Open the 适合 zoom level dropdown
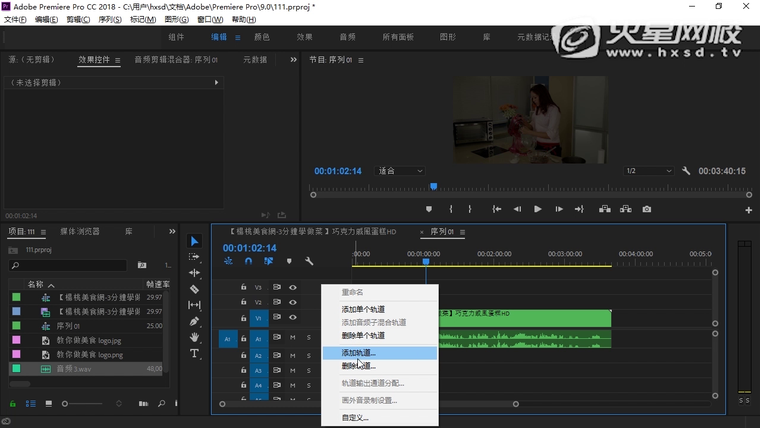Viewport: 760px width, 428px height. 401,171
